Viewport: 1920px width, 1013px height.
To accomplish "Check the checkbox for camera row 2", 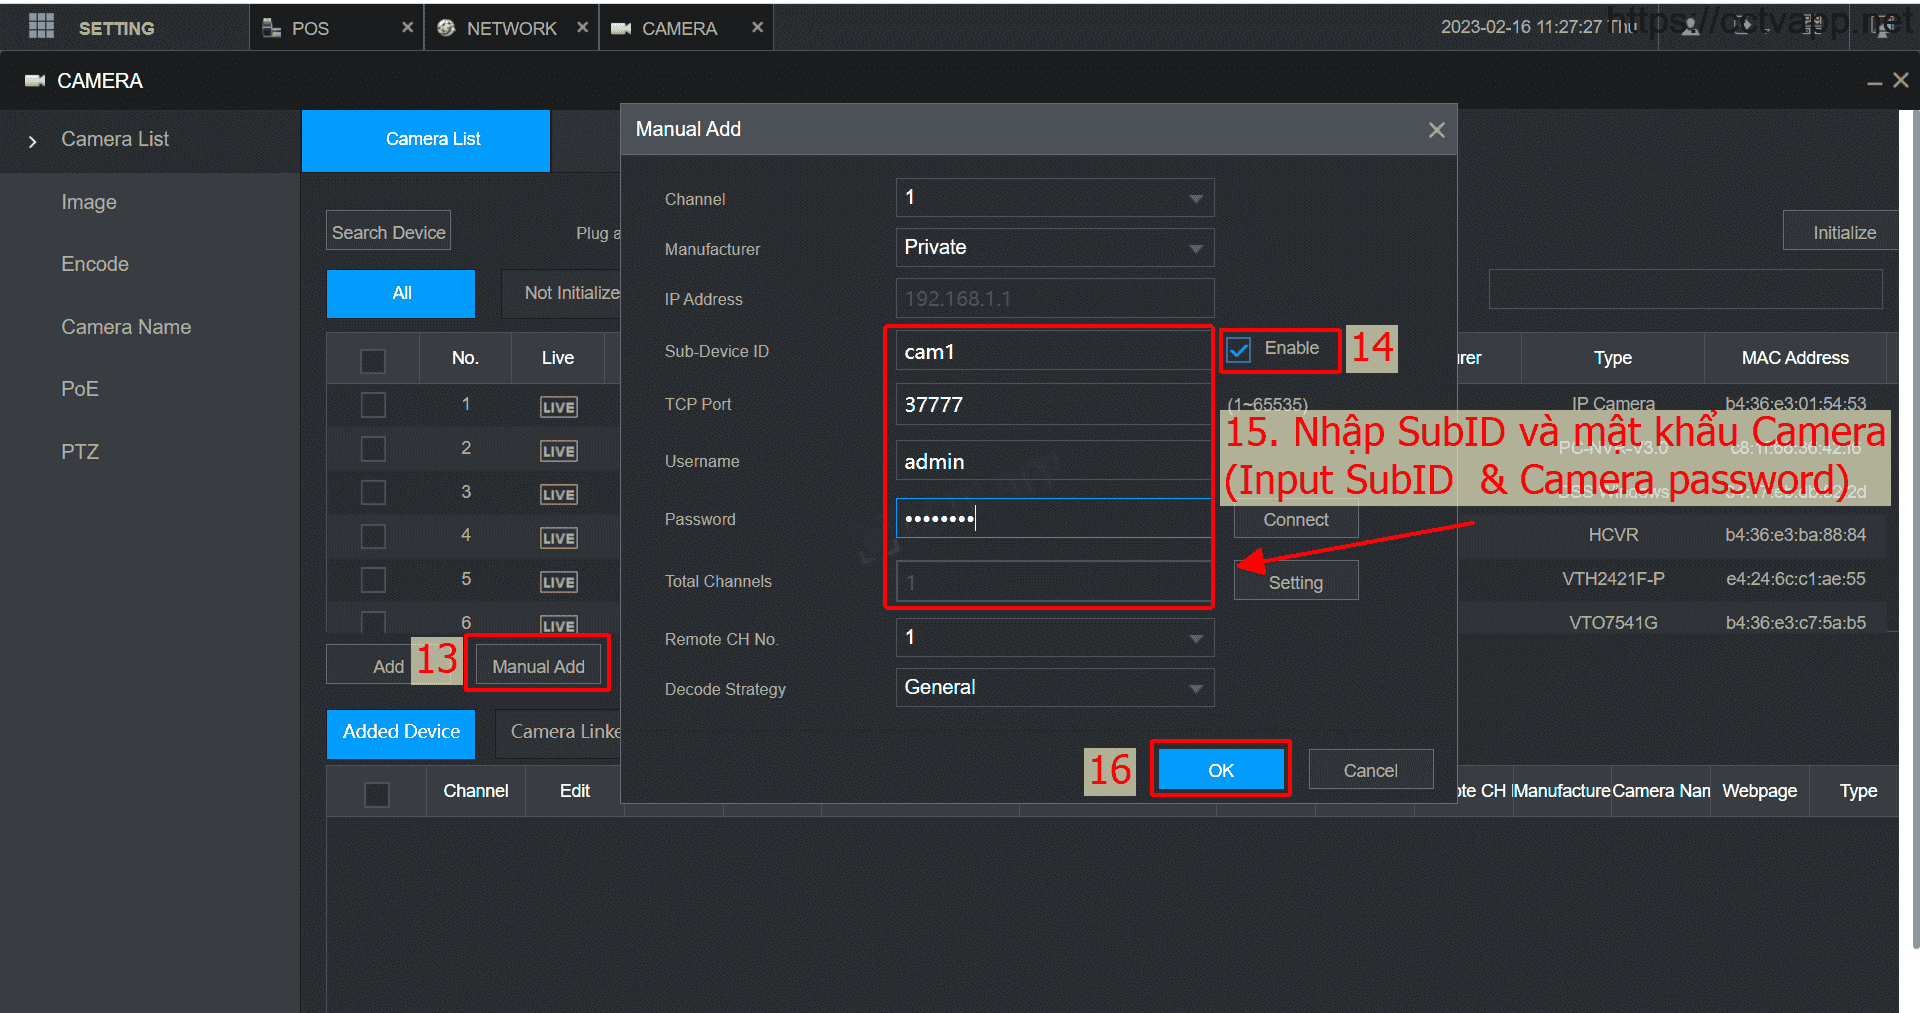I will (373, 449).
